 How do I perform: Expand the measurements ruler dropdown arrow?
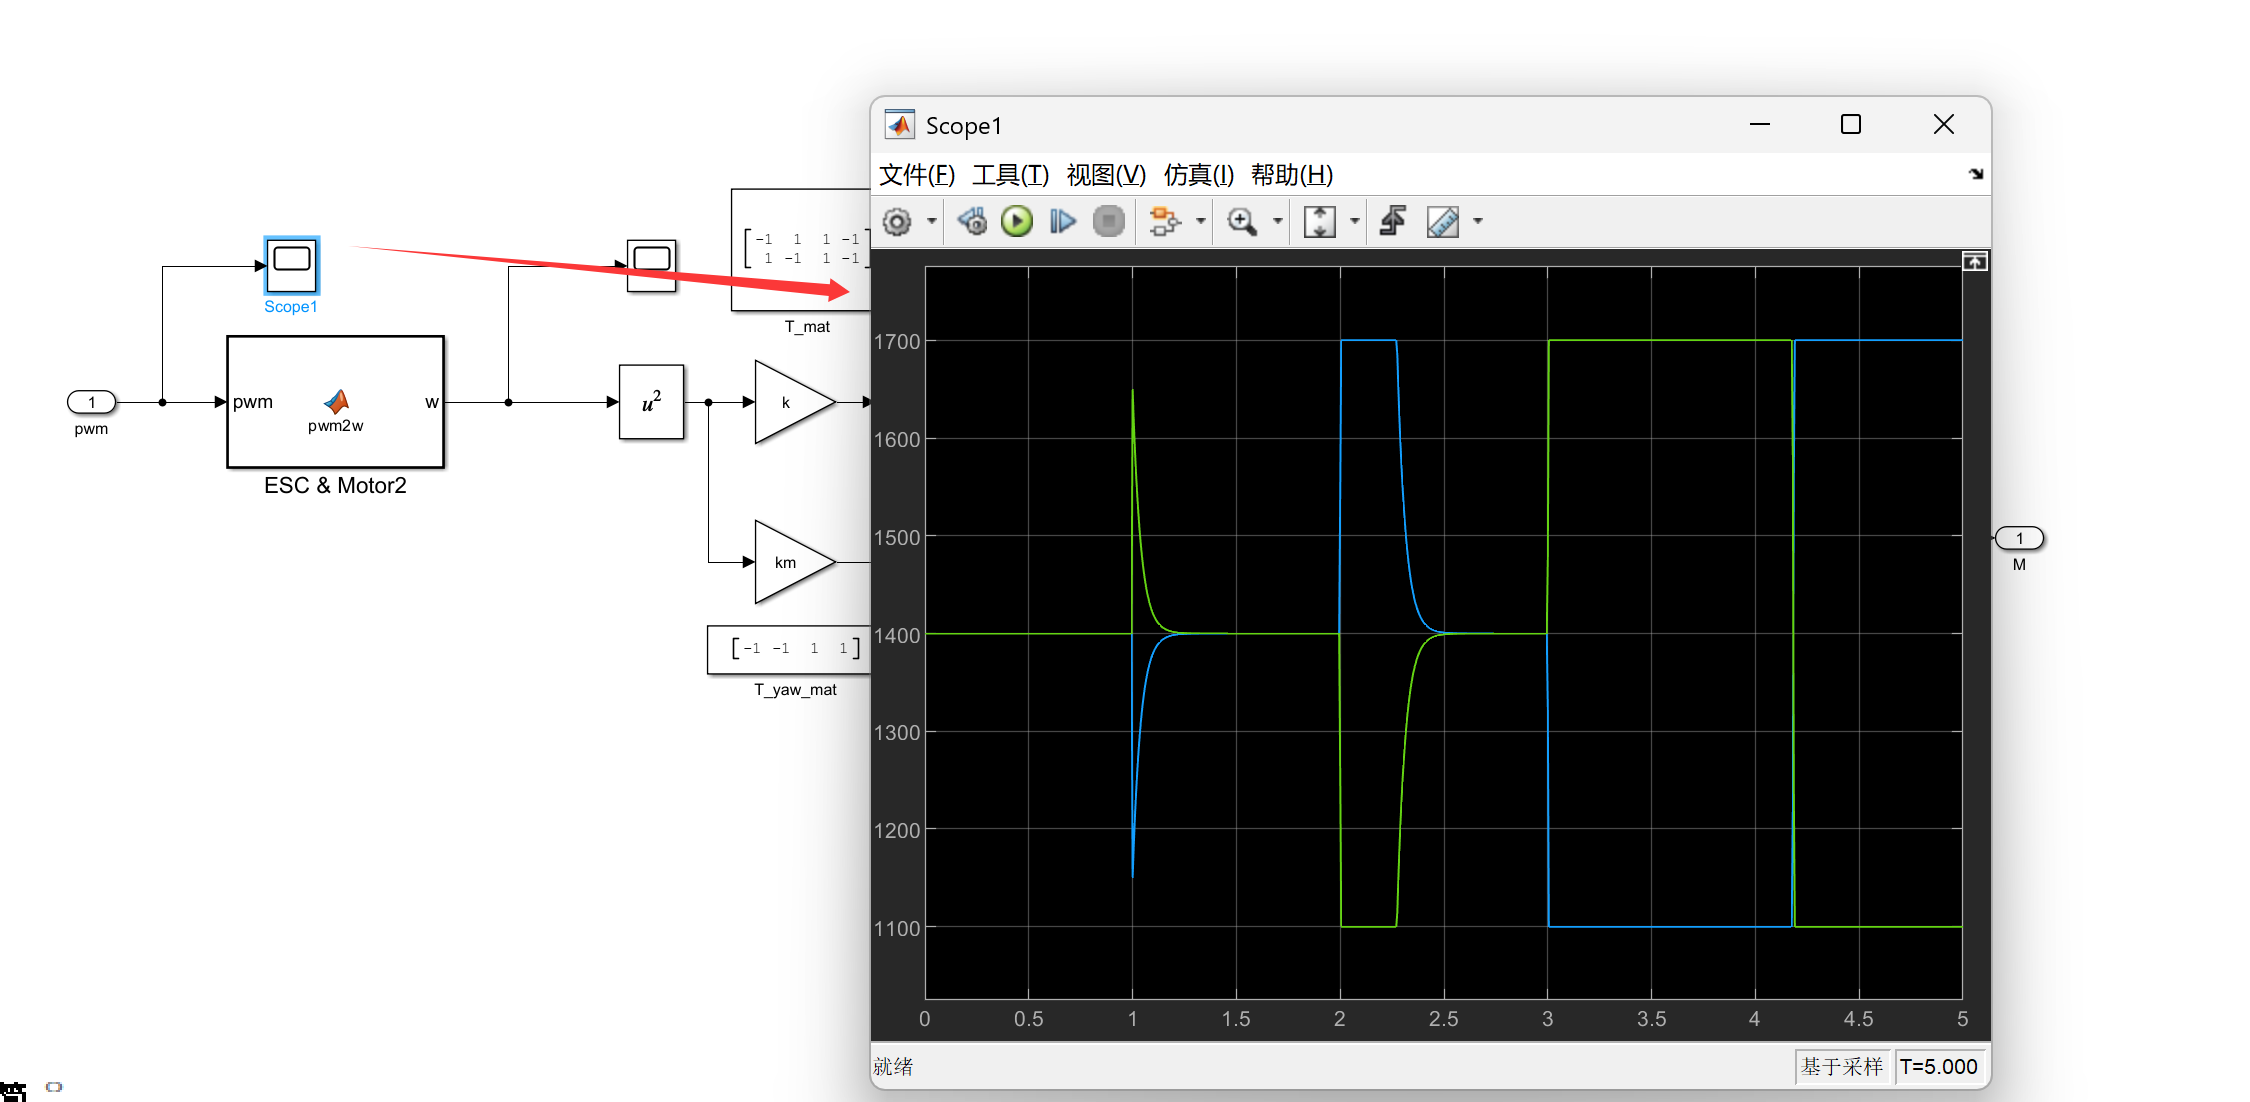click(x=1478, y=222)
